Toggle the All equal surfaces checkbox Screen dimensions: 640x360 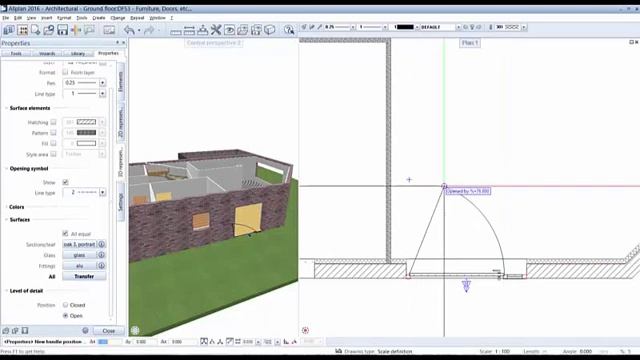tap(65, 233)
